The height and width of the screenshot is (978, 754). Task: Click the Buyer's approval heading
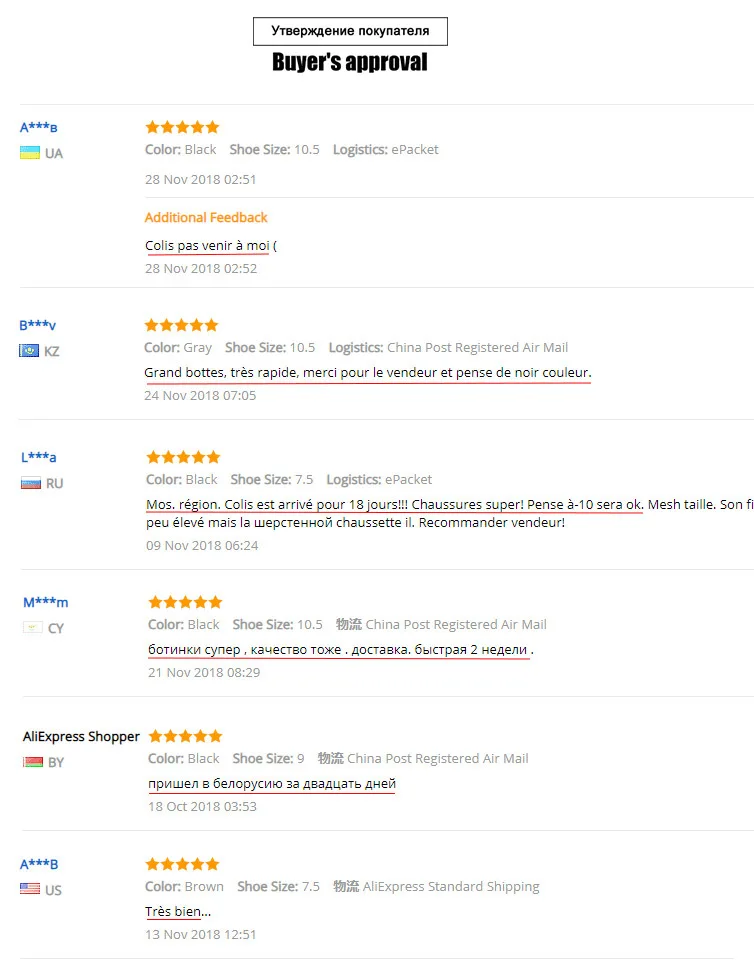pos(350,62)
